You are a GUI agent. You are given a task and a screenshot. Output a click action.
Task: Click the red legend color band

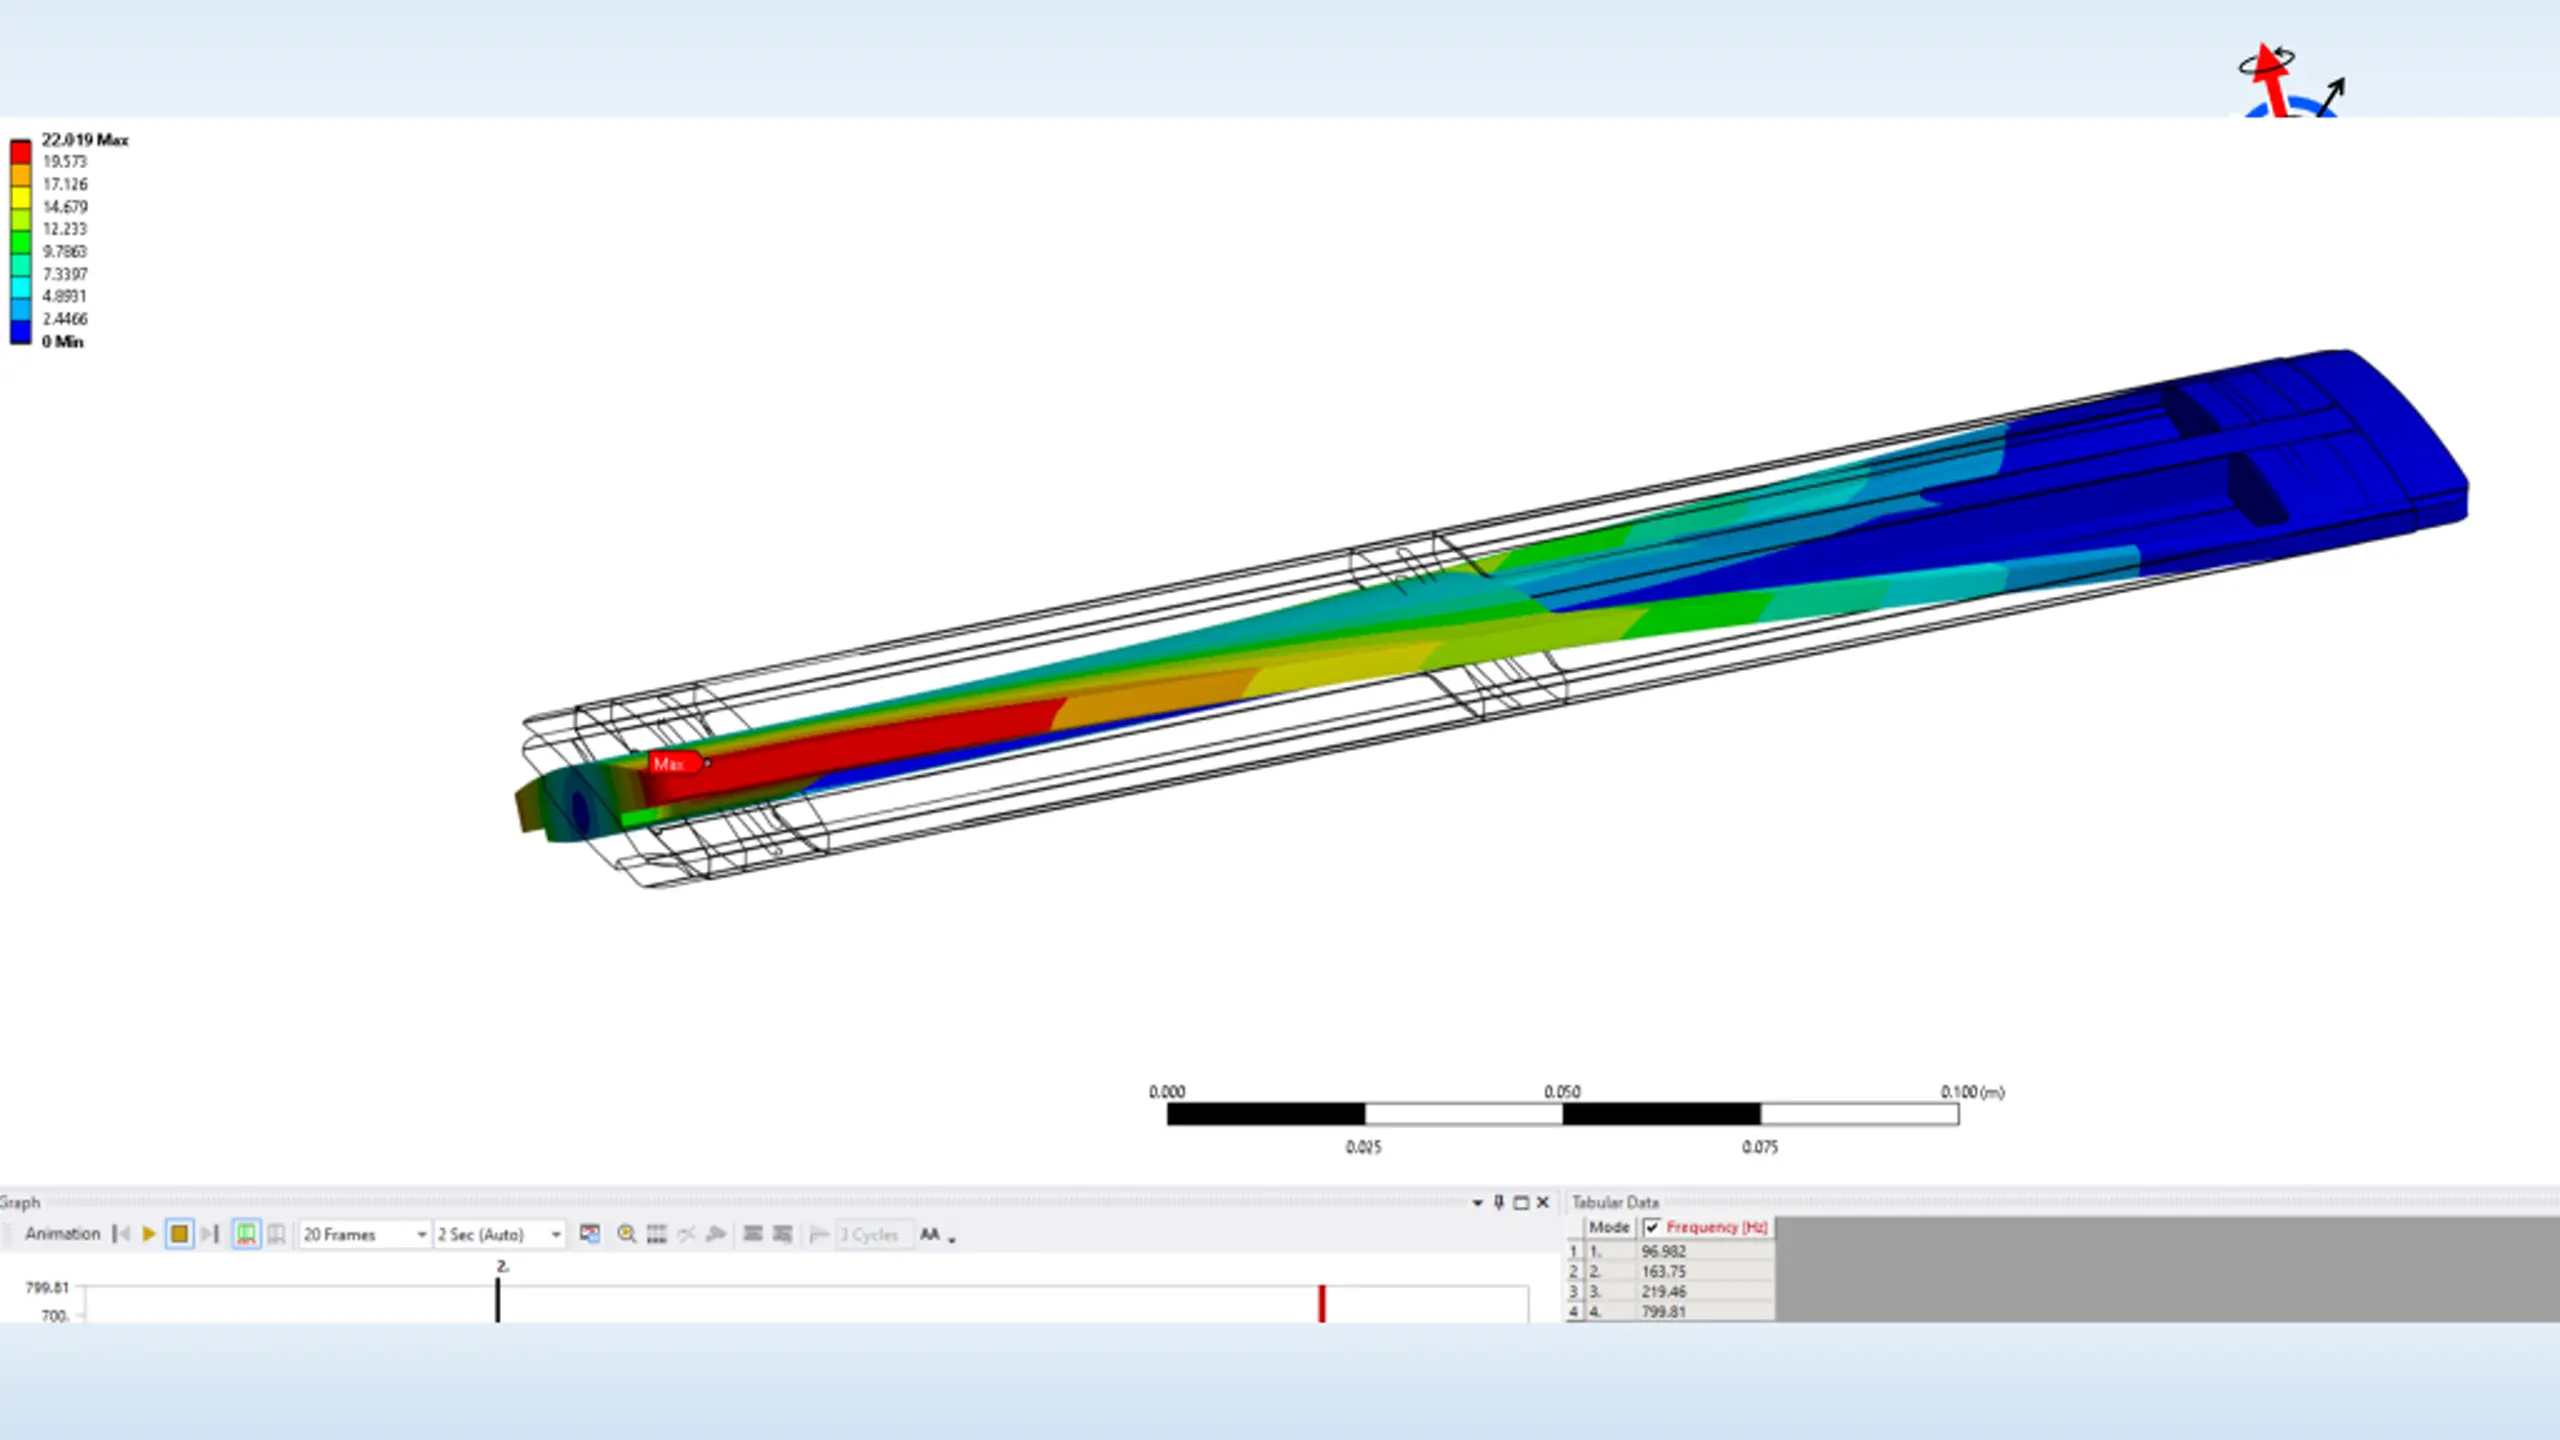(x=20, y=151)
